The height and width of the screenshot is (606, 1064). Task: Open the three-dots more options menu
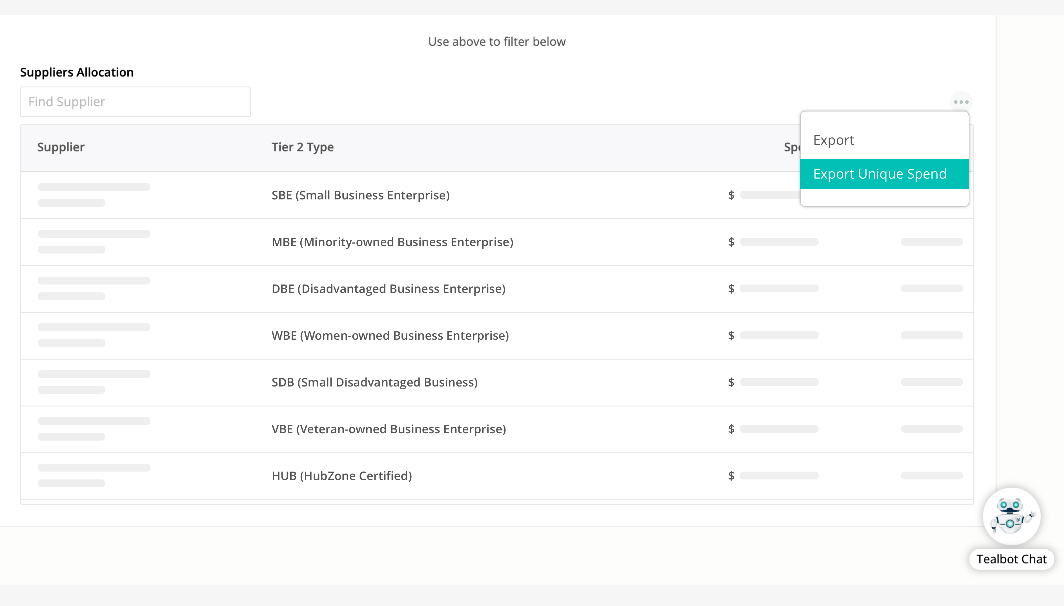[x=961, y=102]
